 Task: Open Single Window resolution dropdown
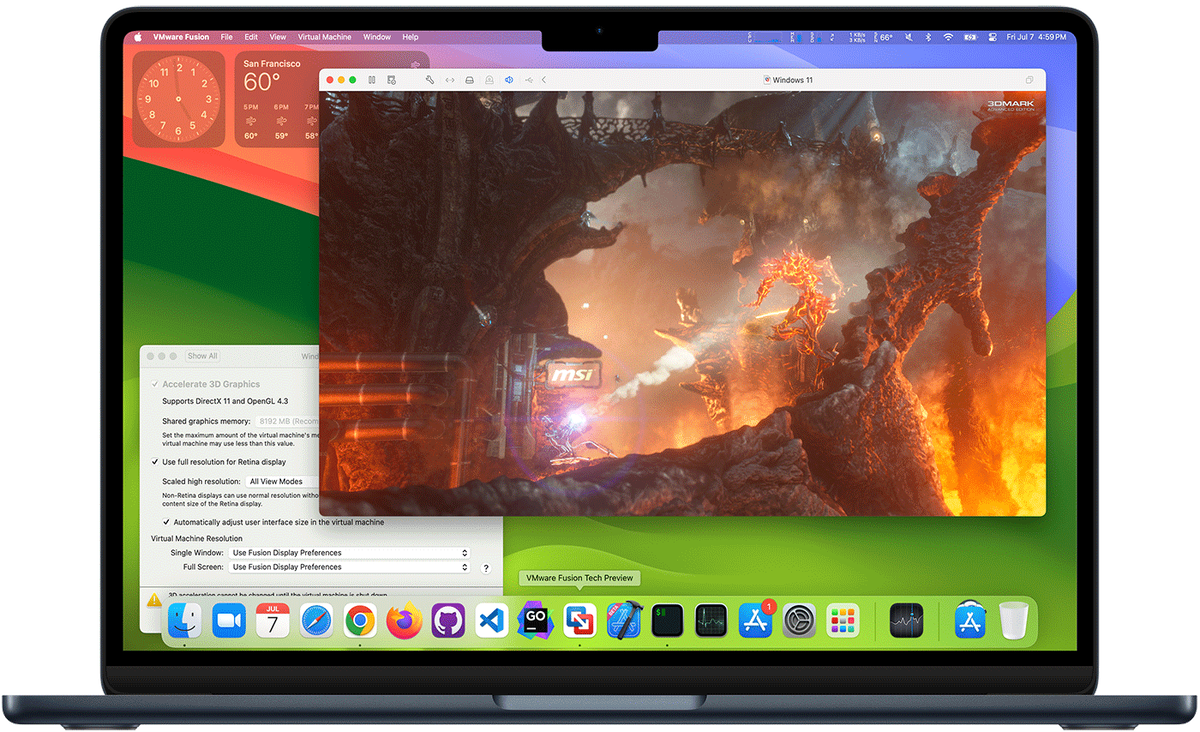349,552
